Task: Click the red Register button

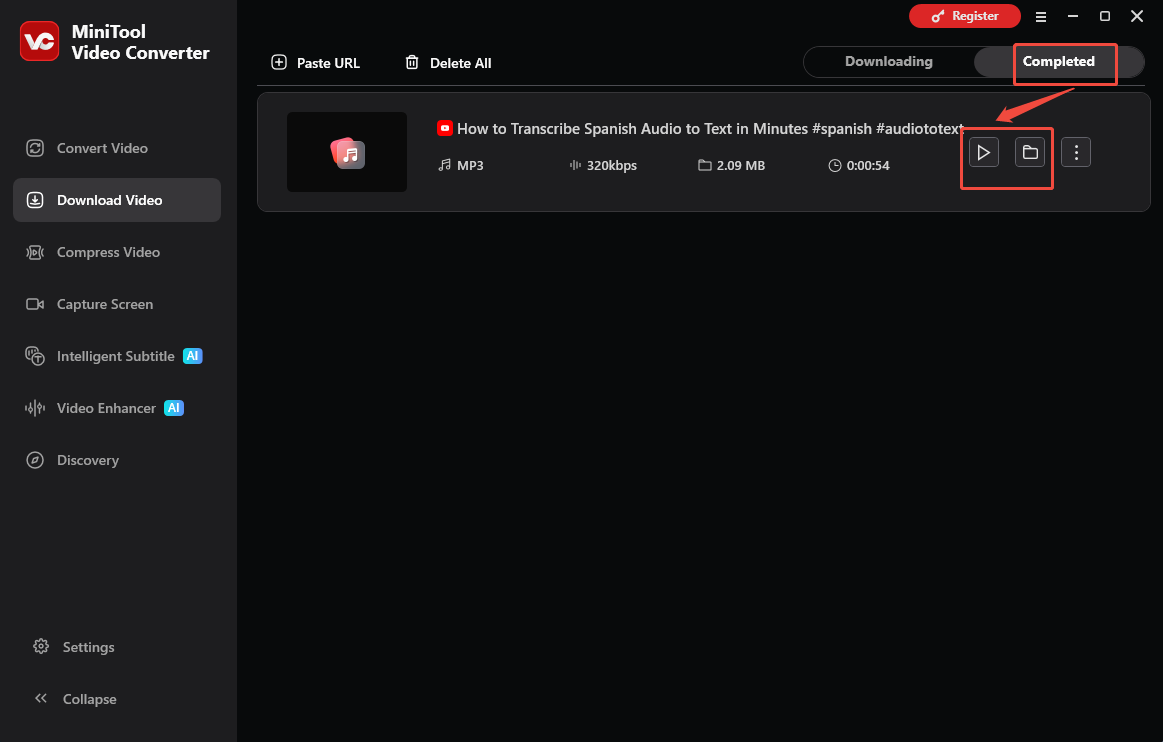Action: (964, 16)
